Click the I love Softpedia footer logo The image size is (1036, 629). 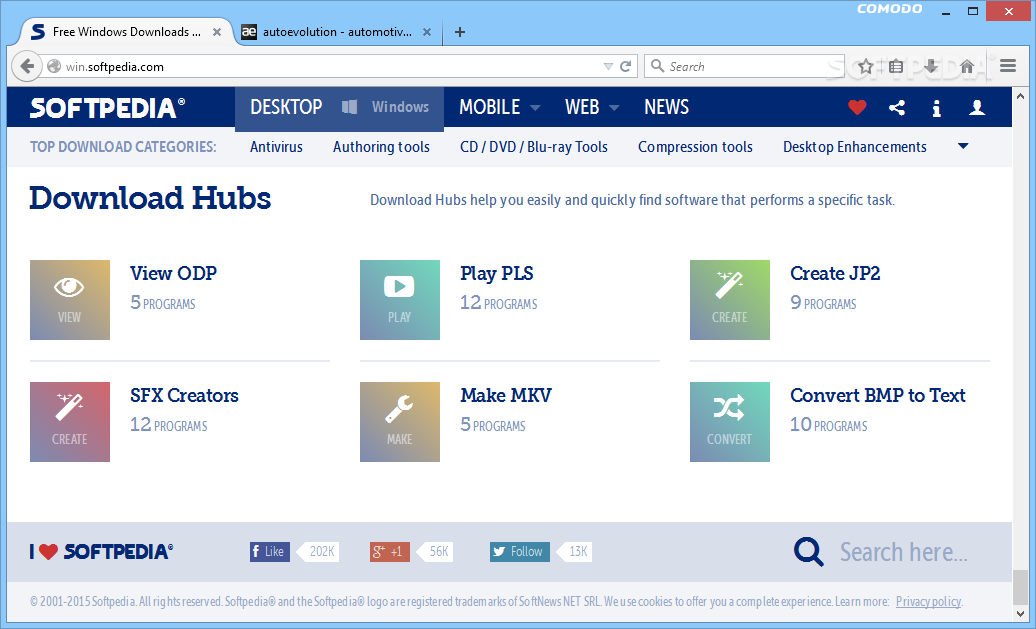[x=102, y=552]
